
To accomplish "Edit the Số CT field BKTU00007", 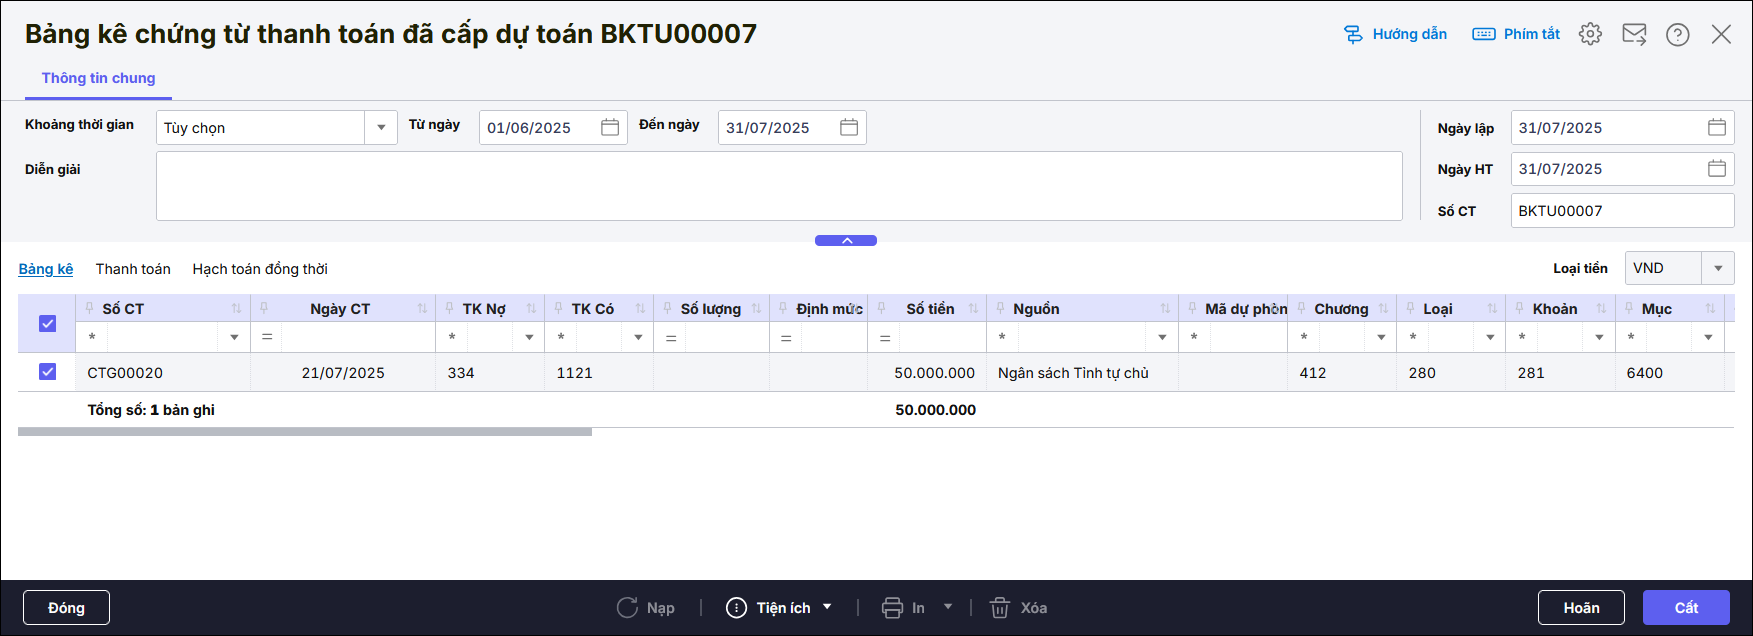I will (1622, 210).
